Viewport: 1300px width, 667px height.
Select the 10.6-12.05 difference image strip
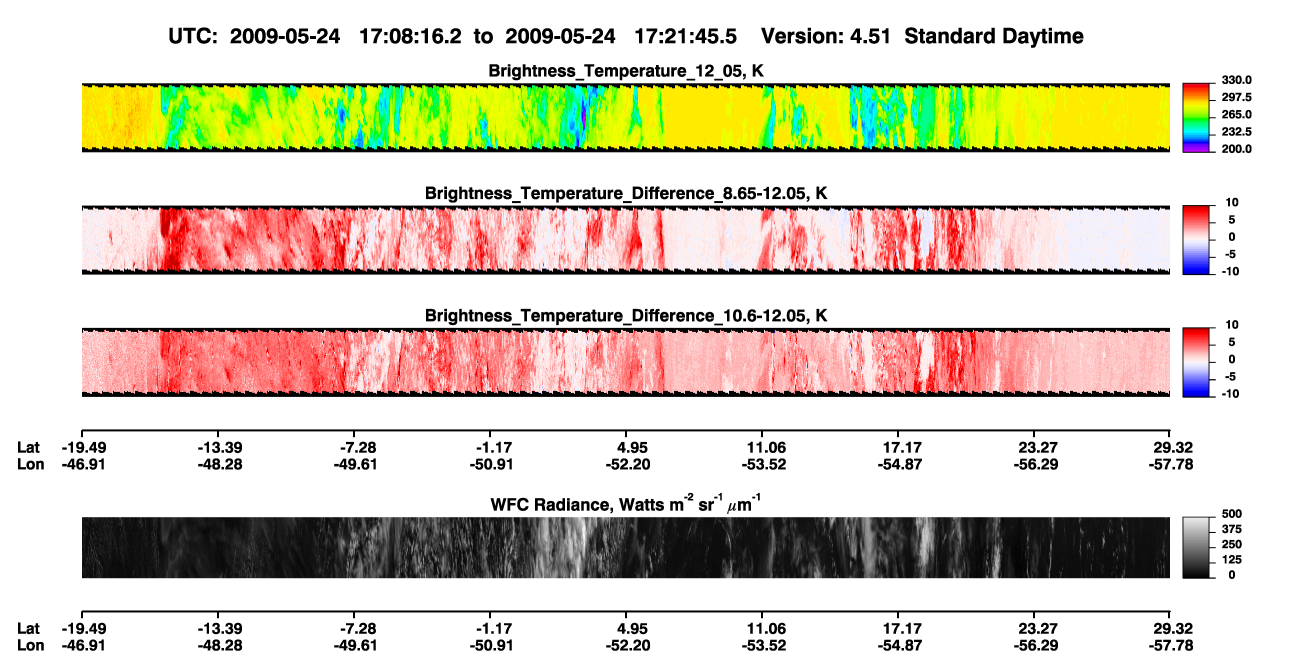tap(626, 363)
